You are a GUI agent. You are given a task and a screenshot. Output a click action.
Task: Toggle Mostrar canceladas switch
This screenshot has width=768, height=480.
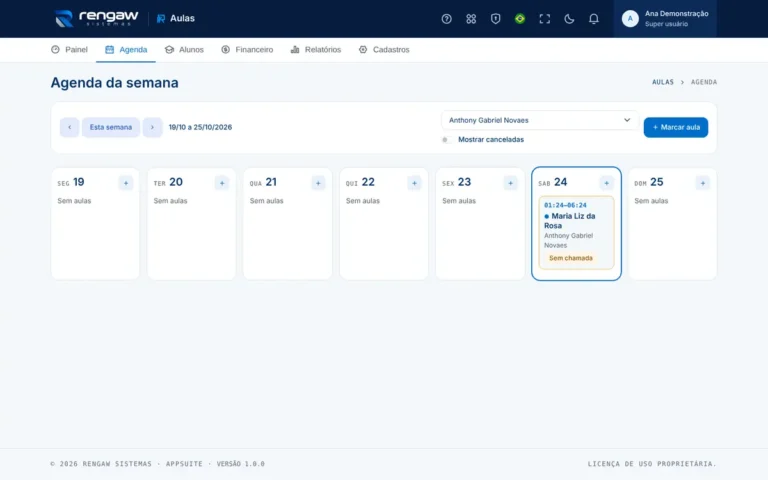[446, 140]
